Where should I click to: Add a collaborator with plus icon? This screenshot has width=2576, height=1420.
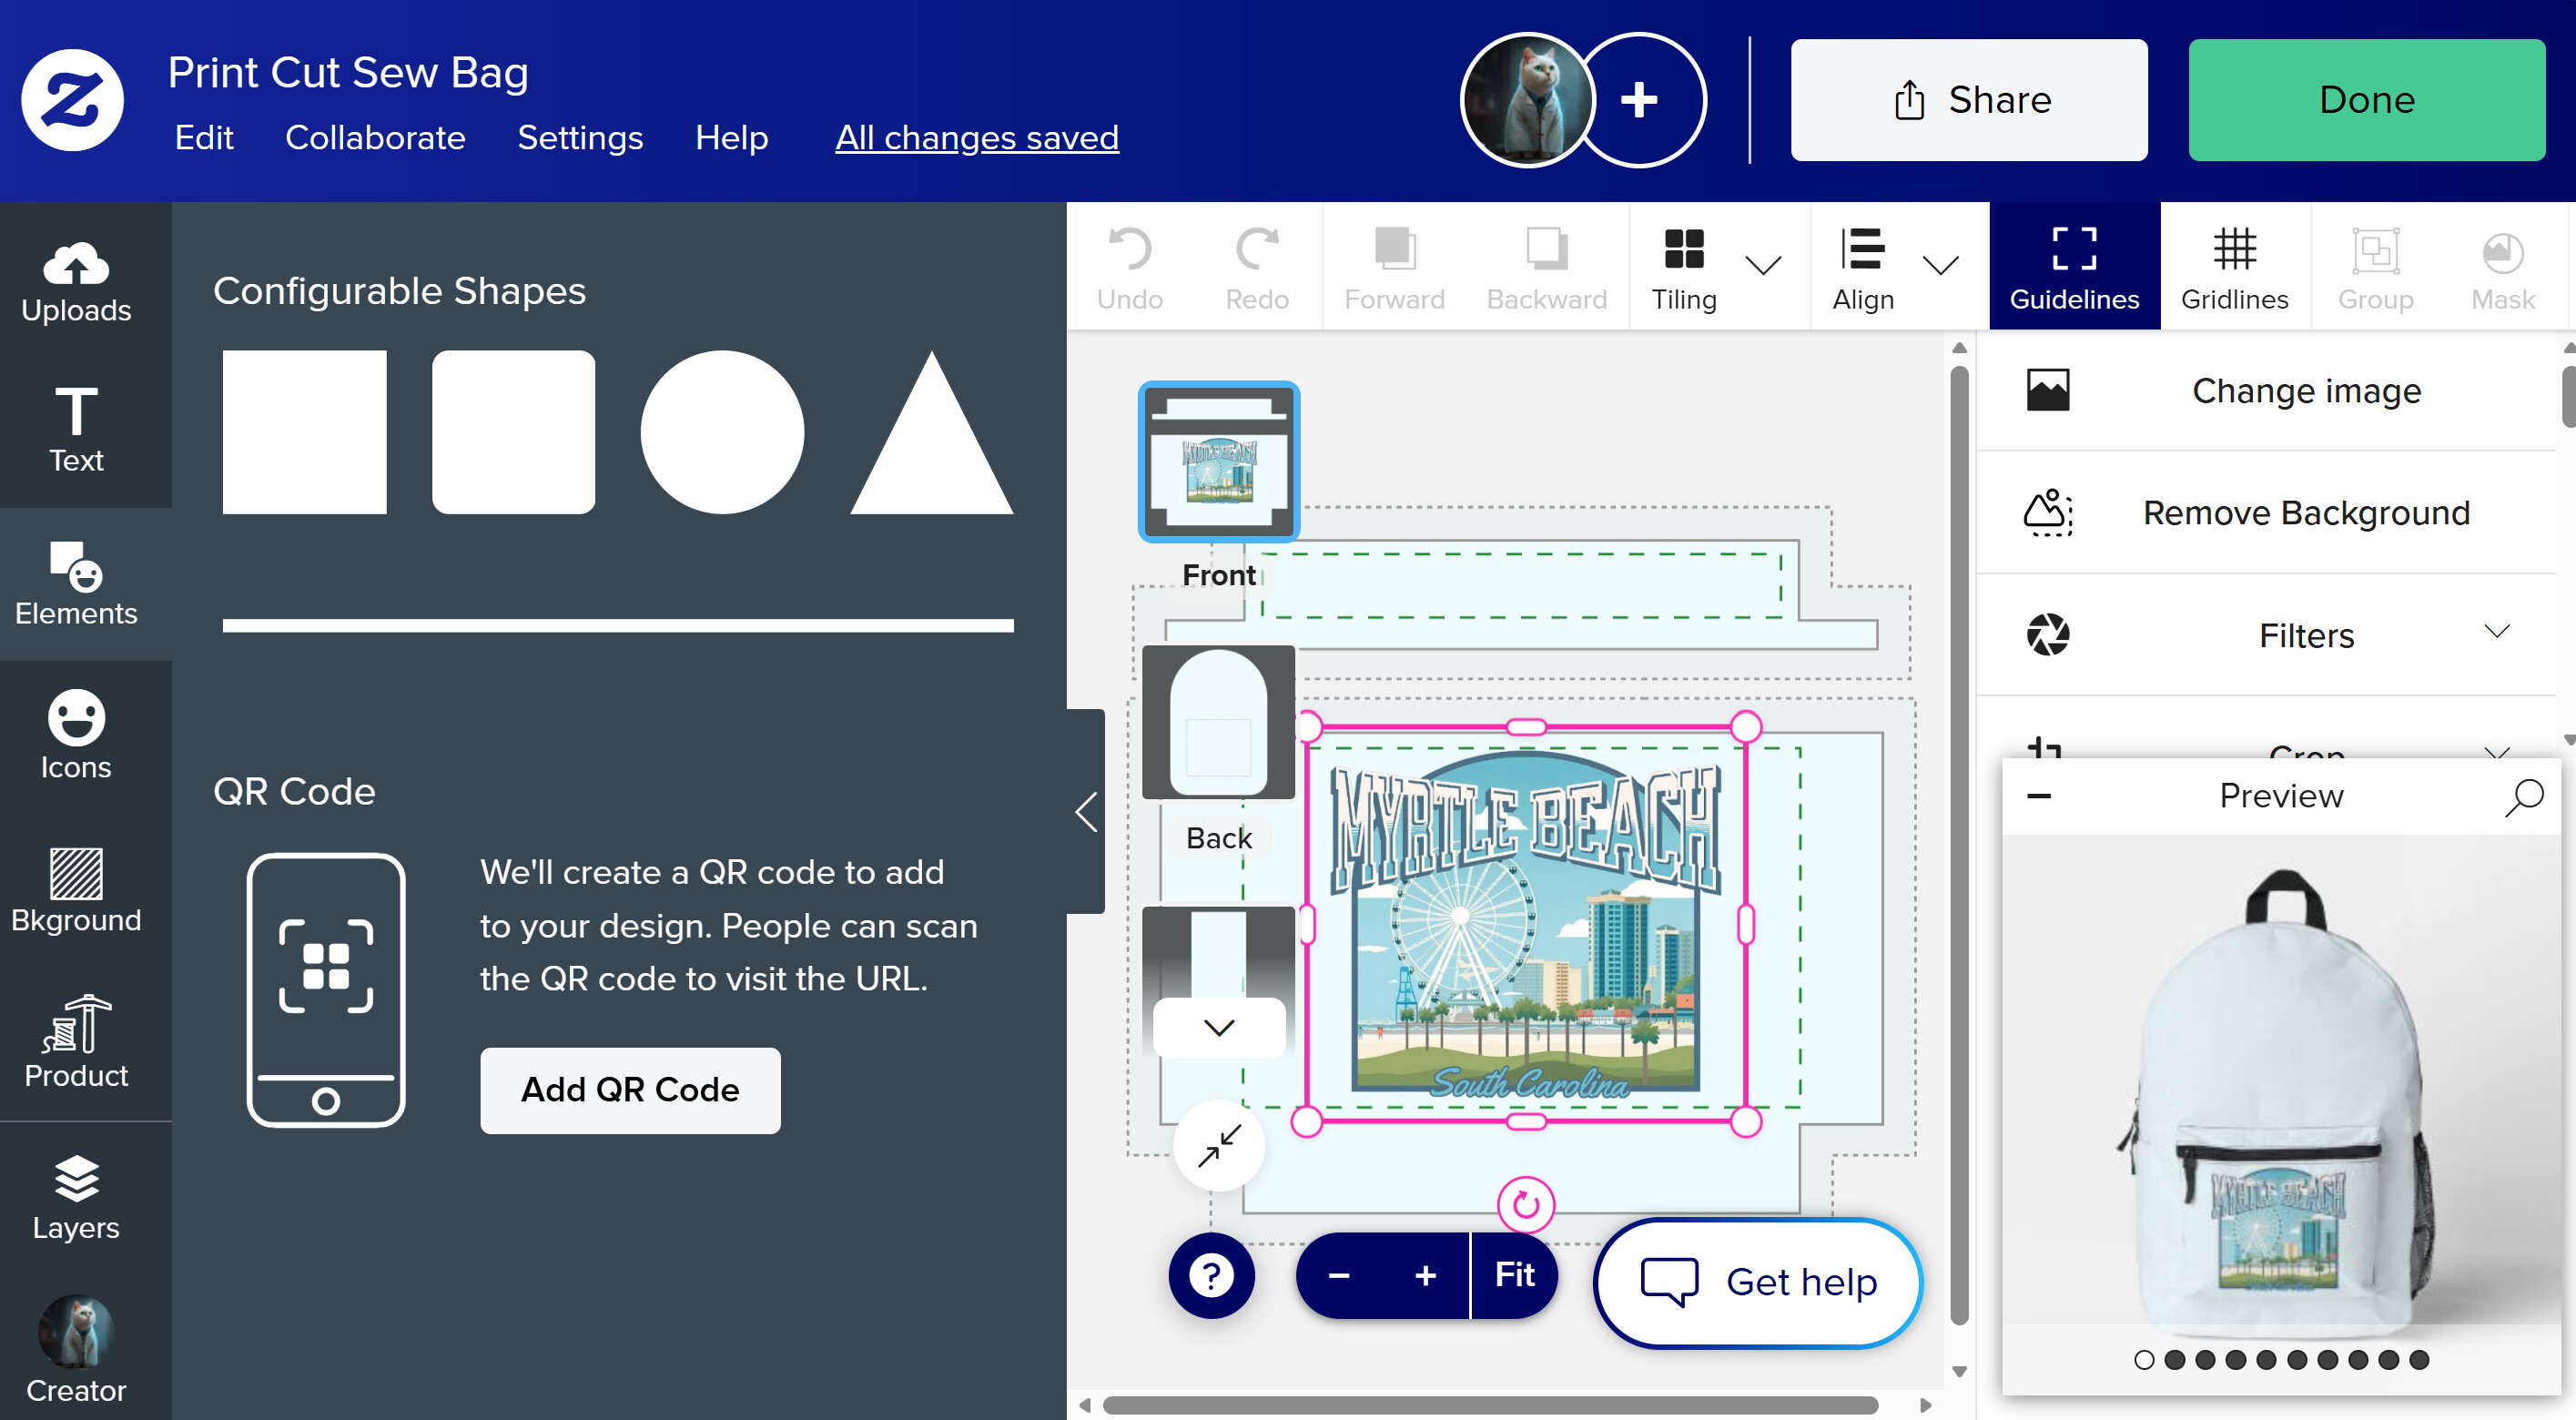point(1640,100)
